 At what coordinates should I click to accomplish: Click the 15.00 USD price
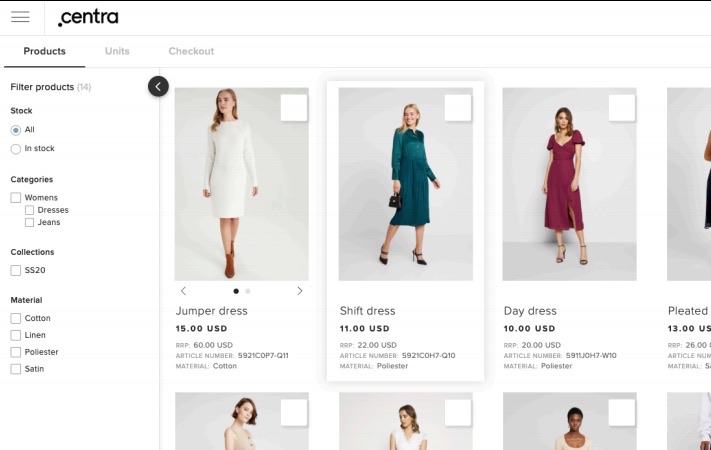tap(201, 328)
